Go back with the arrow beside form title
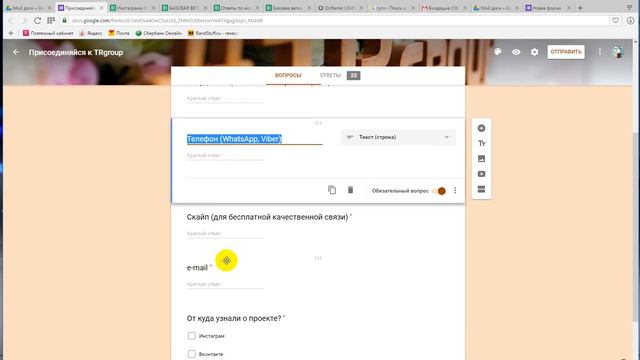This screenshot has width=640, height=360. (16, 52)
